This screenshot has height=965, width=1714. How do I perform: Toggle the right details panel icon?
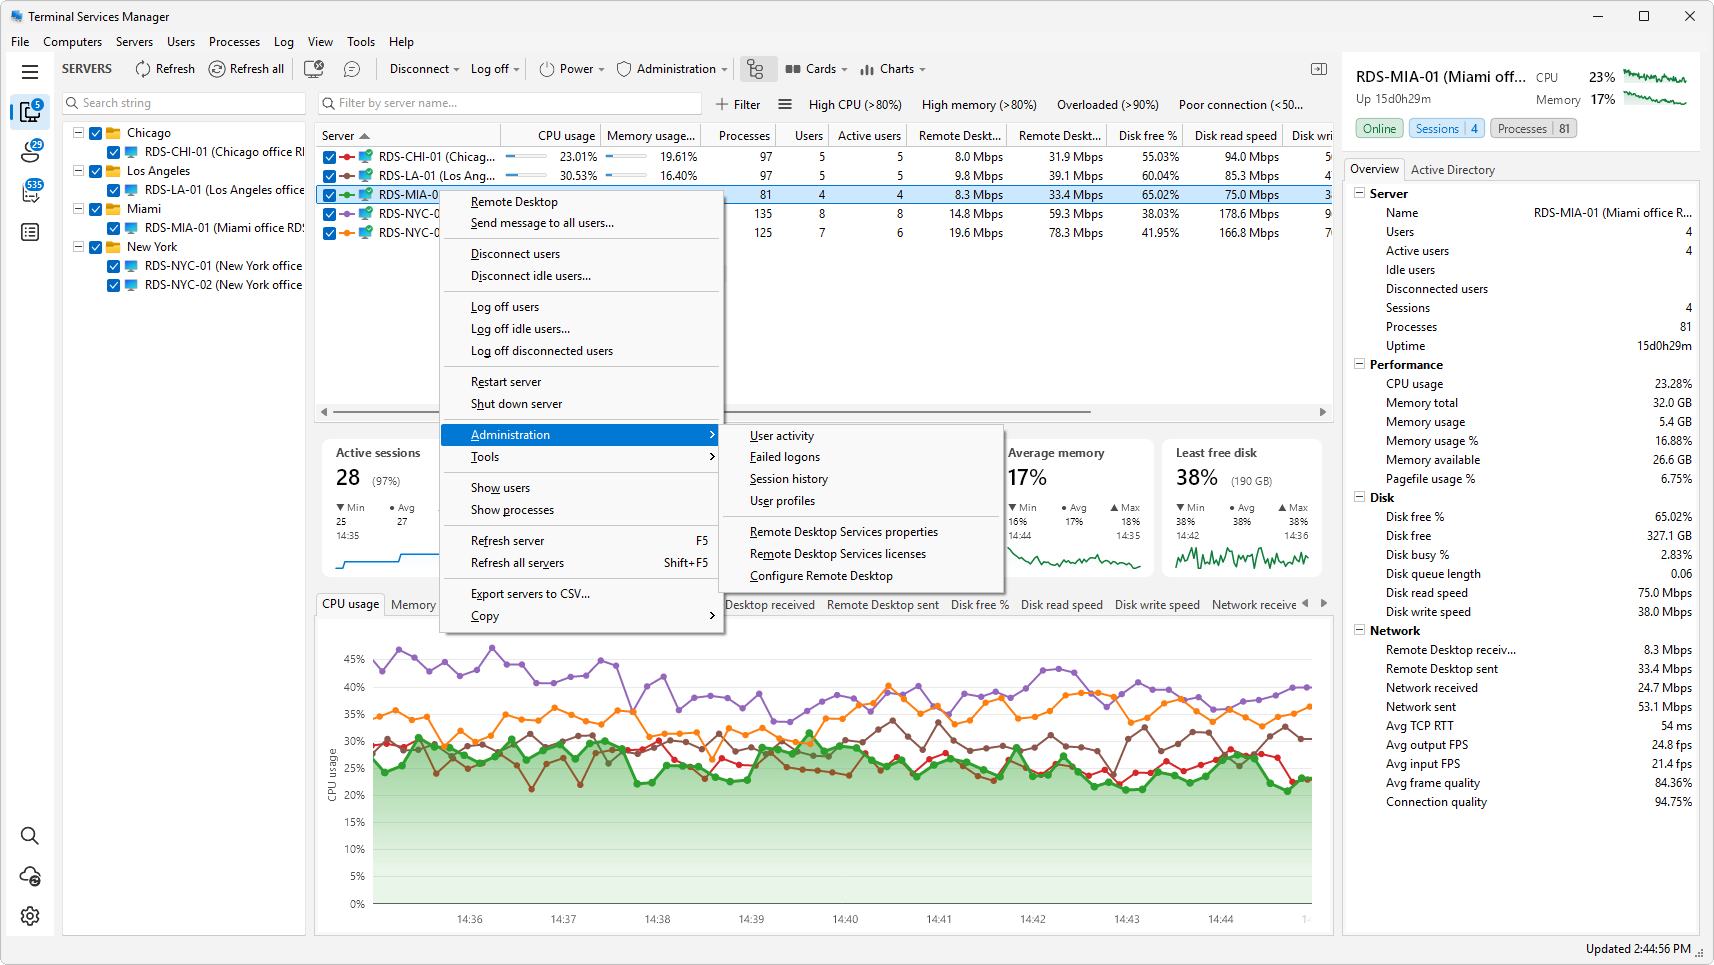tap(1319, 69)
